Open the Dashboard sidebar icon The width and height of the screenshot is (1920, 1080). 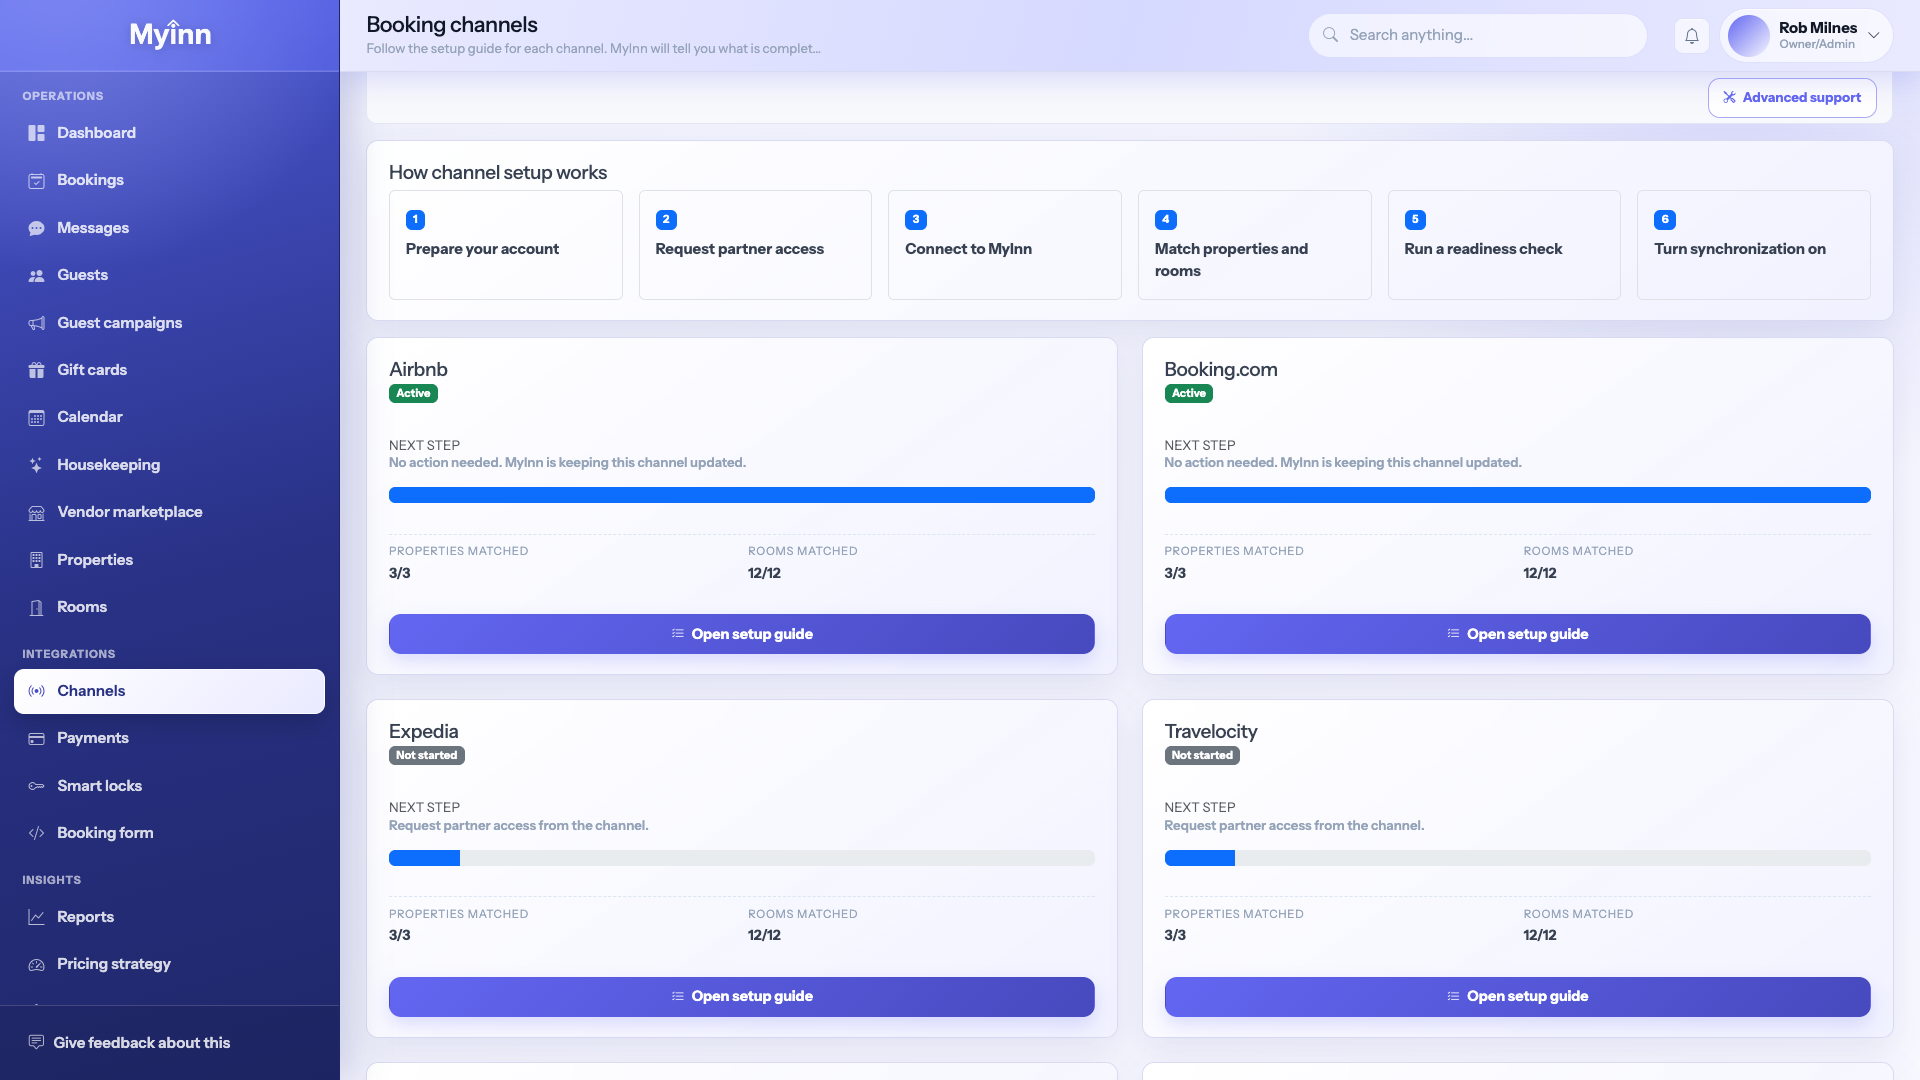tap(37, 133)
